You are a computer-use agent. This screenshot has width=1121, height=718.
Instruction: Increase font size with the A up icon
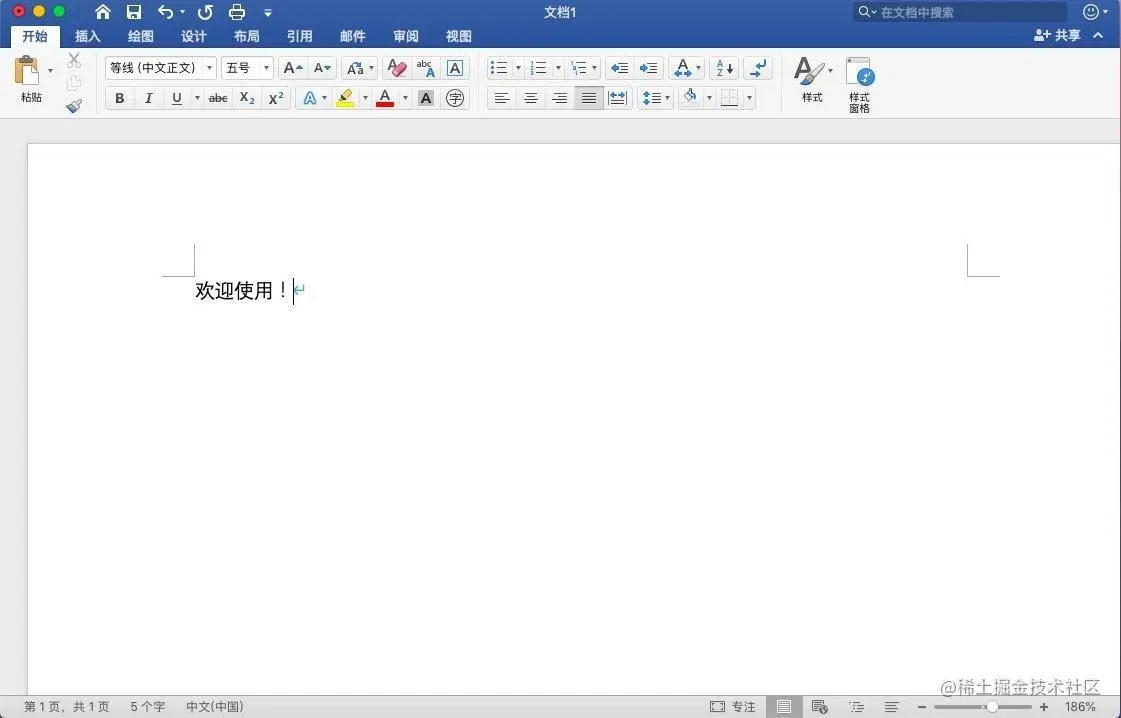293,68
